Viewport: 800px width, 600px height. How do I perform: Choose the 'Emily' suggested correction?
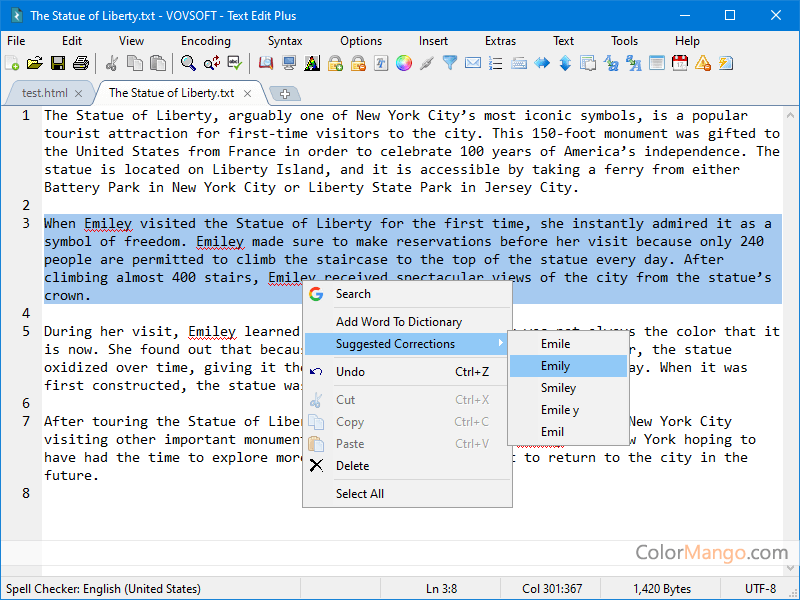[x=555, y=366]
